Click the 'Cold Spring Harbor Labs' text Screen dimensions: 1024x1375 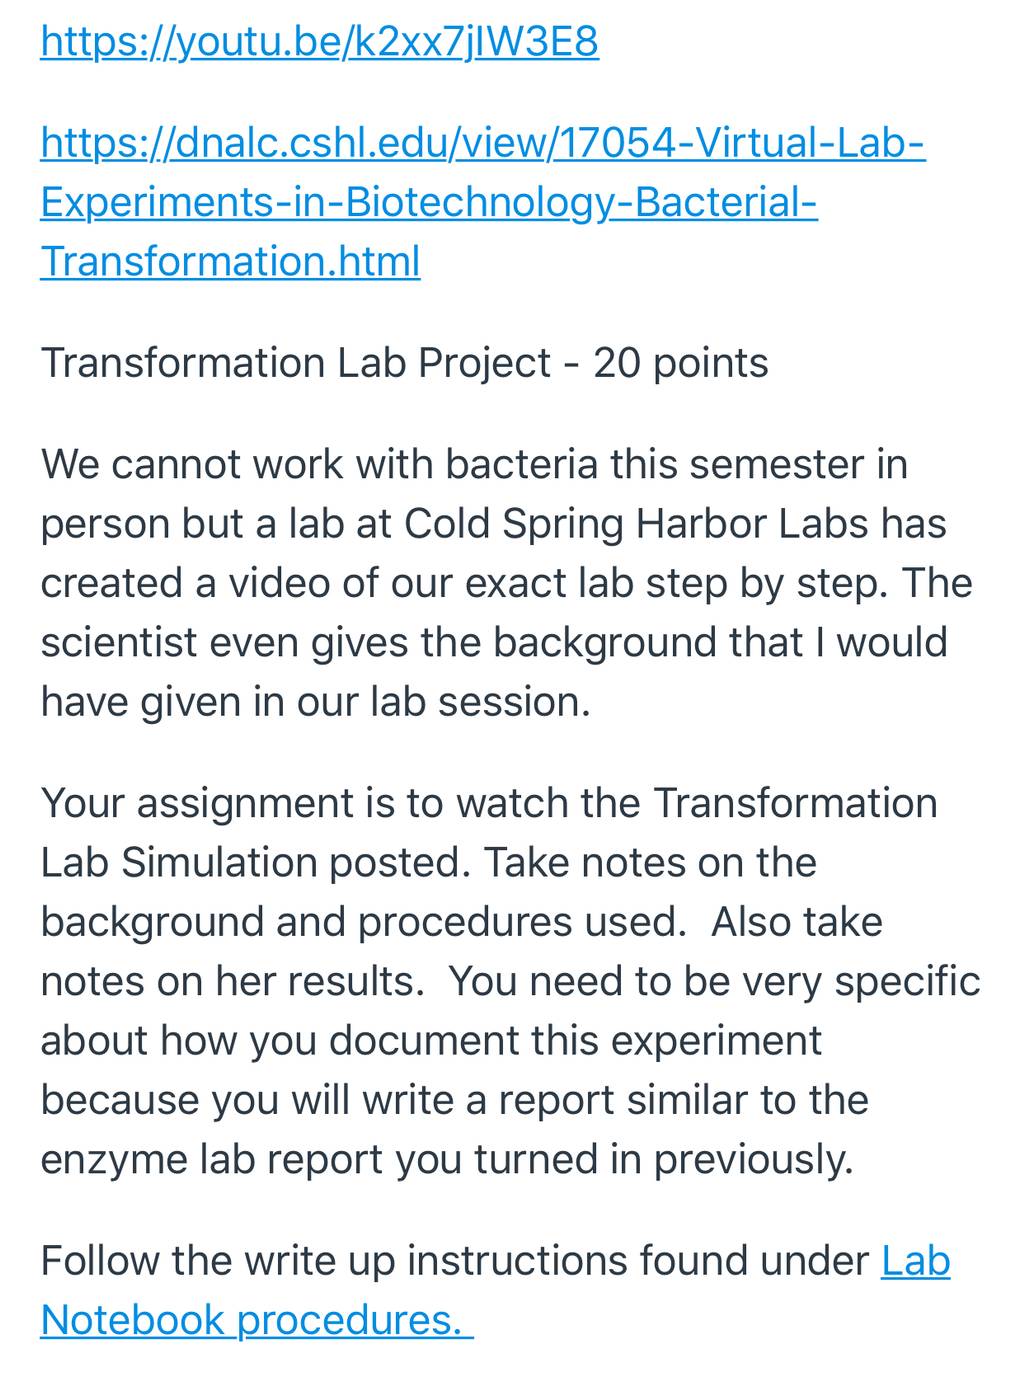(x=675, y=523)
